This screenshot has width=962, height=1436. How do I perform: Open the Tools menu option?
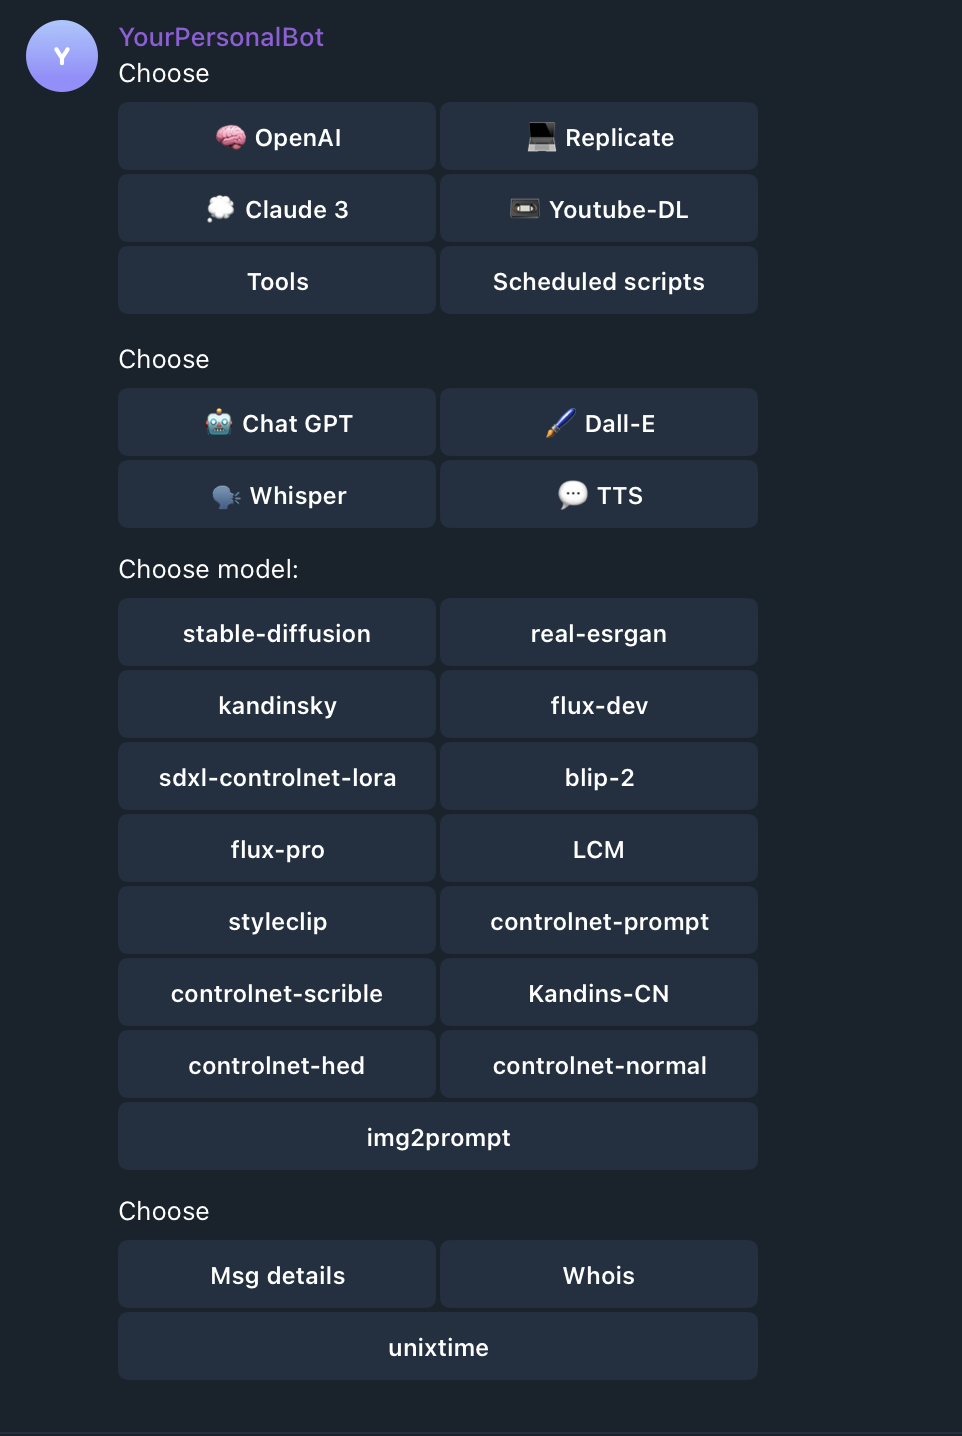coord(277,281)
